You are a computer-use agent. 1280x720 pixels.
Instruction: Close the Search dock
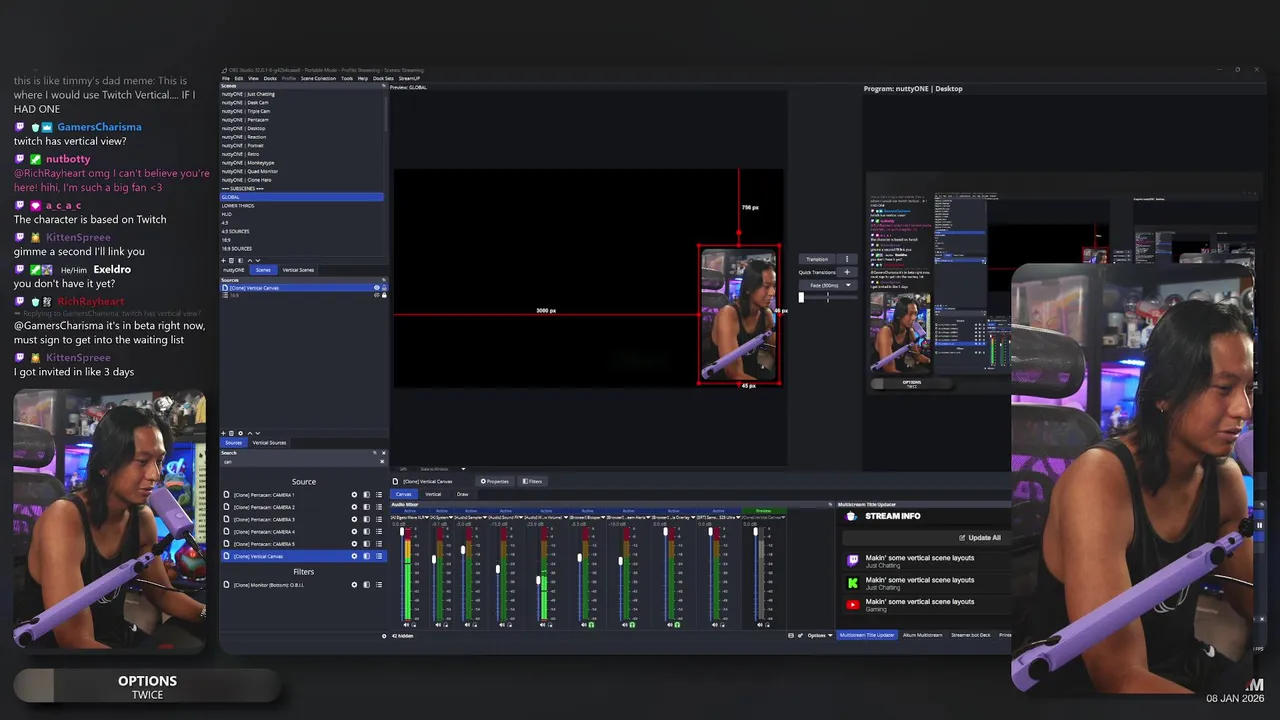click(384, 453)
